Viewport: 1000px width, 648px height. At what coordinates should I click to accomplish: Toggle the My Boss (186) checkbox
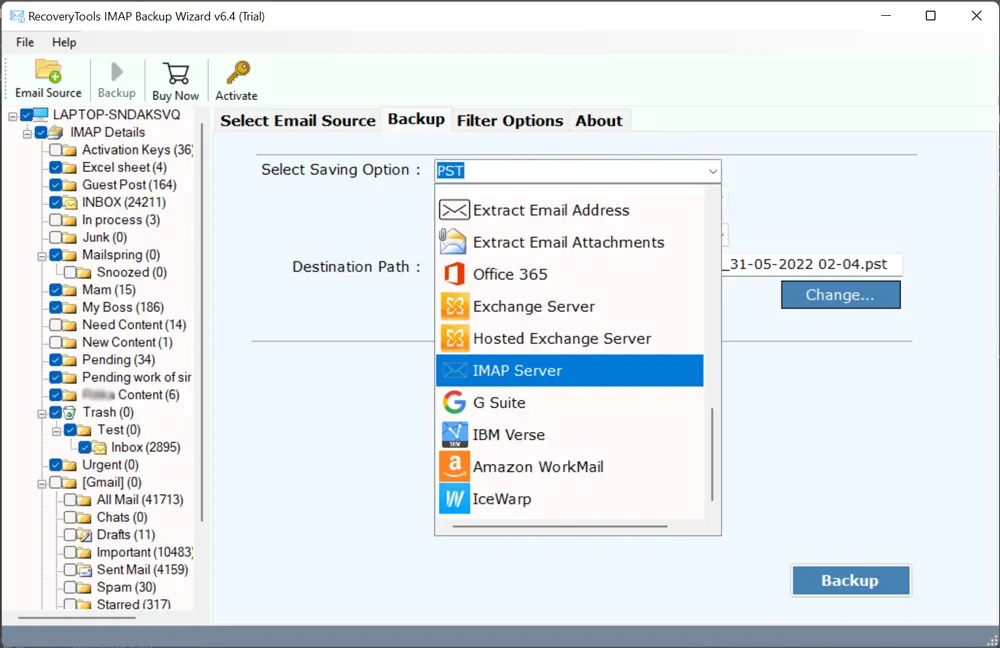[56, 307]
